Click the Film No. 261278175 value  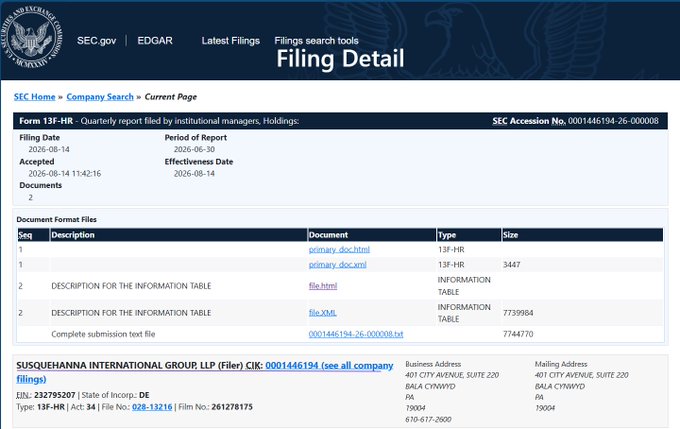(232, 407)
